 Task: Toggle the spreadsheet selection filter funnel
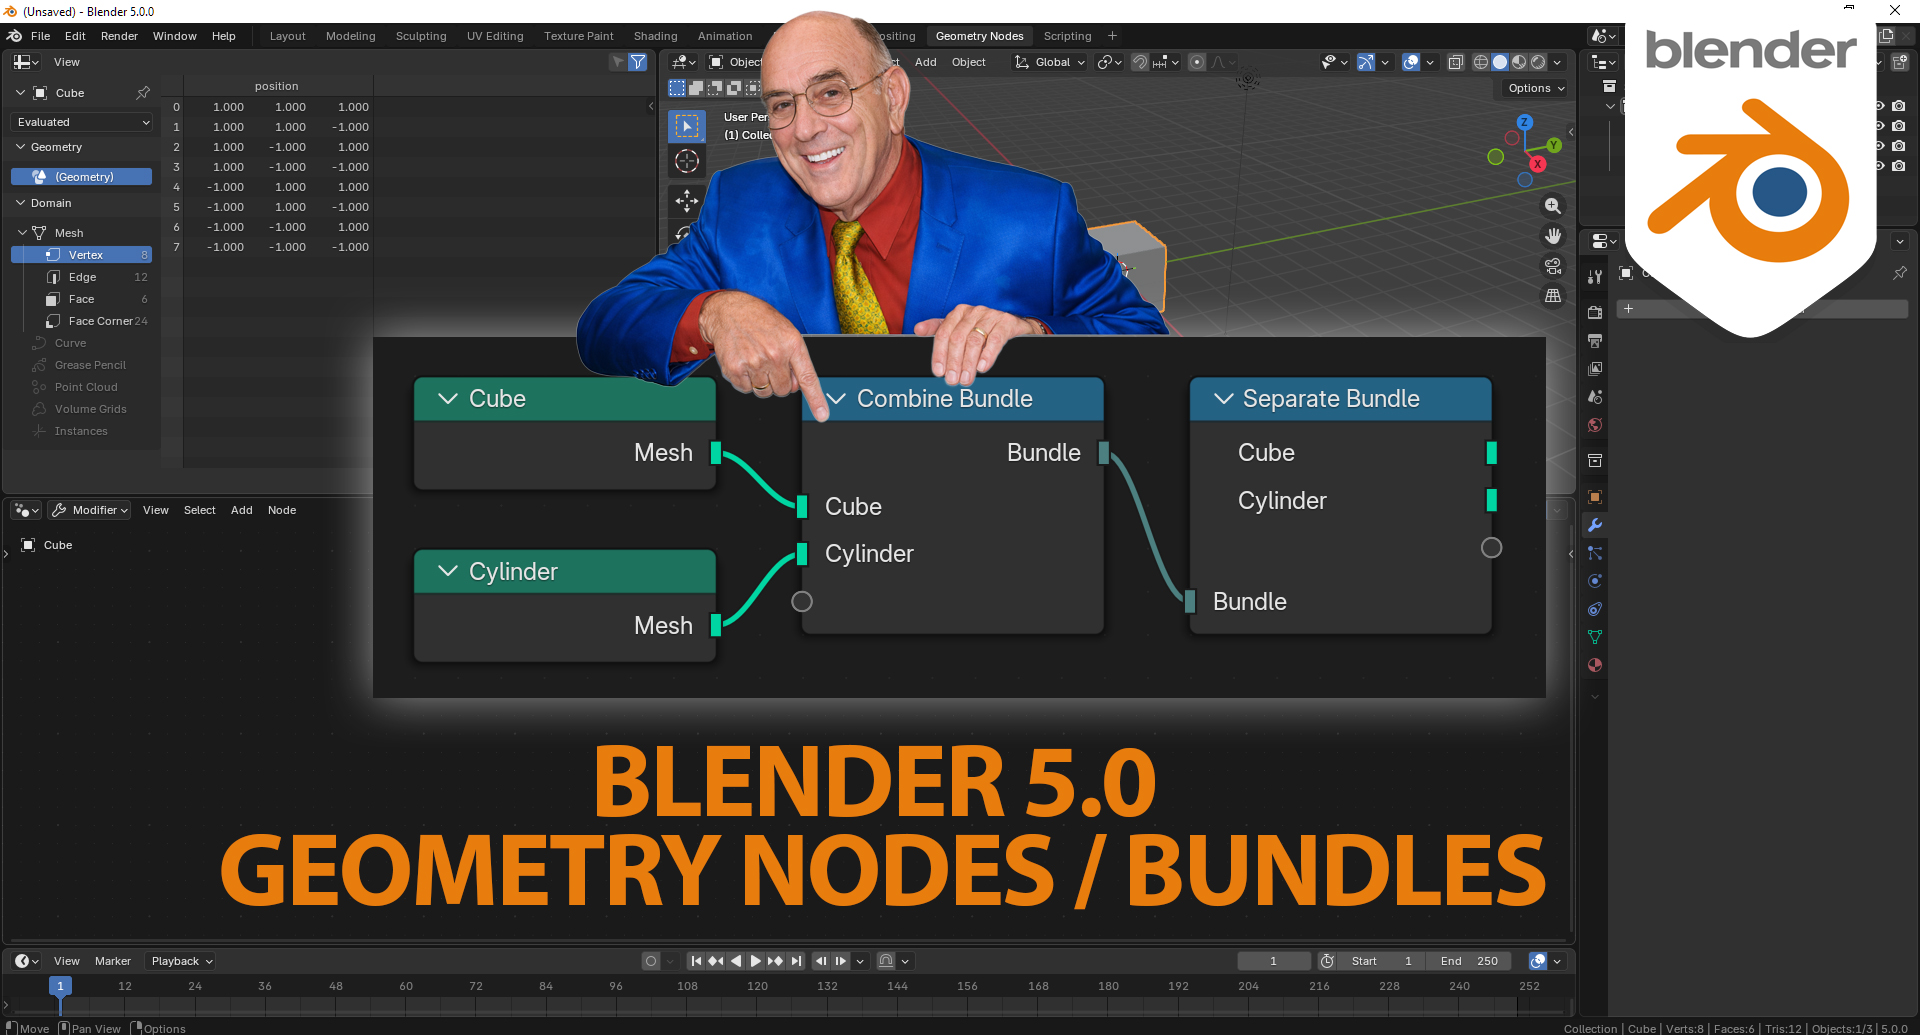(x=637, y=62)
